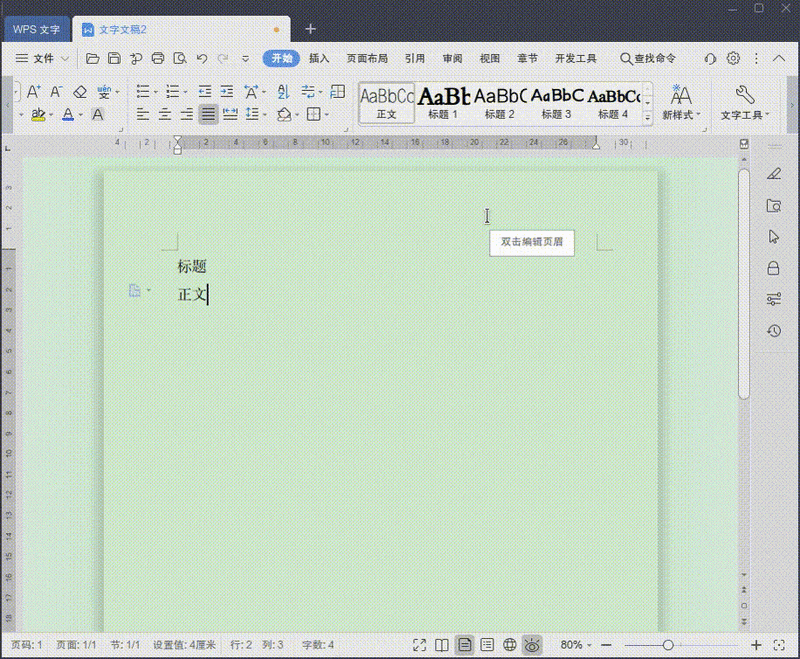The image size is (800, 659).
Task: Apply the 标题 1 style
Action: click(443, 103)
